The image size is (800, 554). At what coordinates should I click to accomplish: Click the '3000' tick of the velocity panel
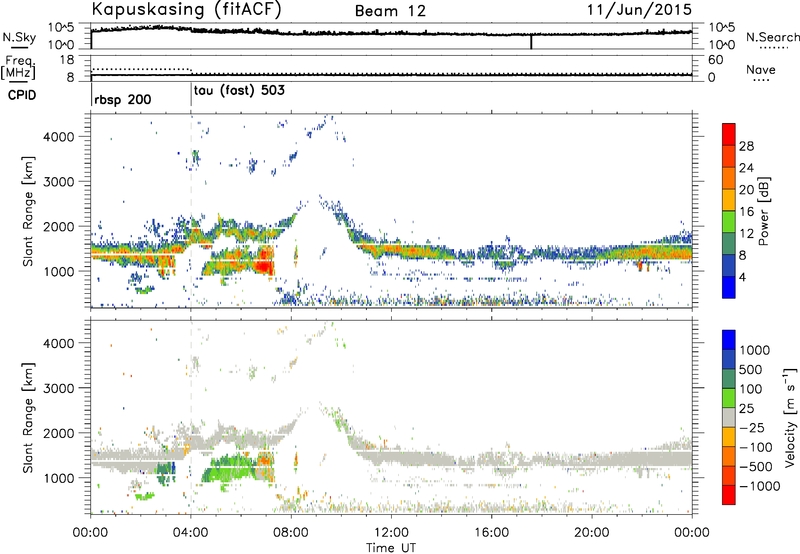59,388
